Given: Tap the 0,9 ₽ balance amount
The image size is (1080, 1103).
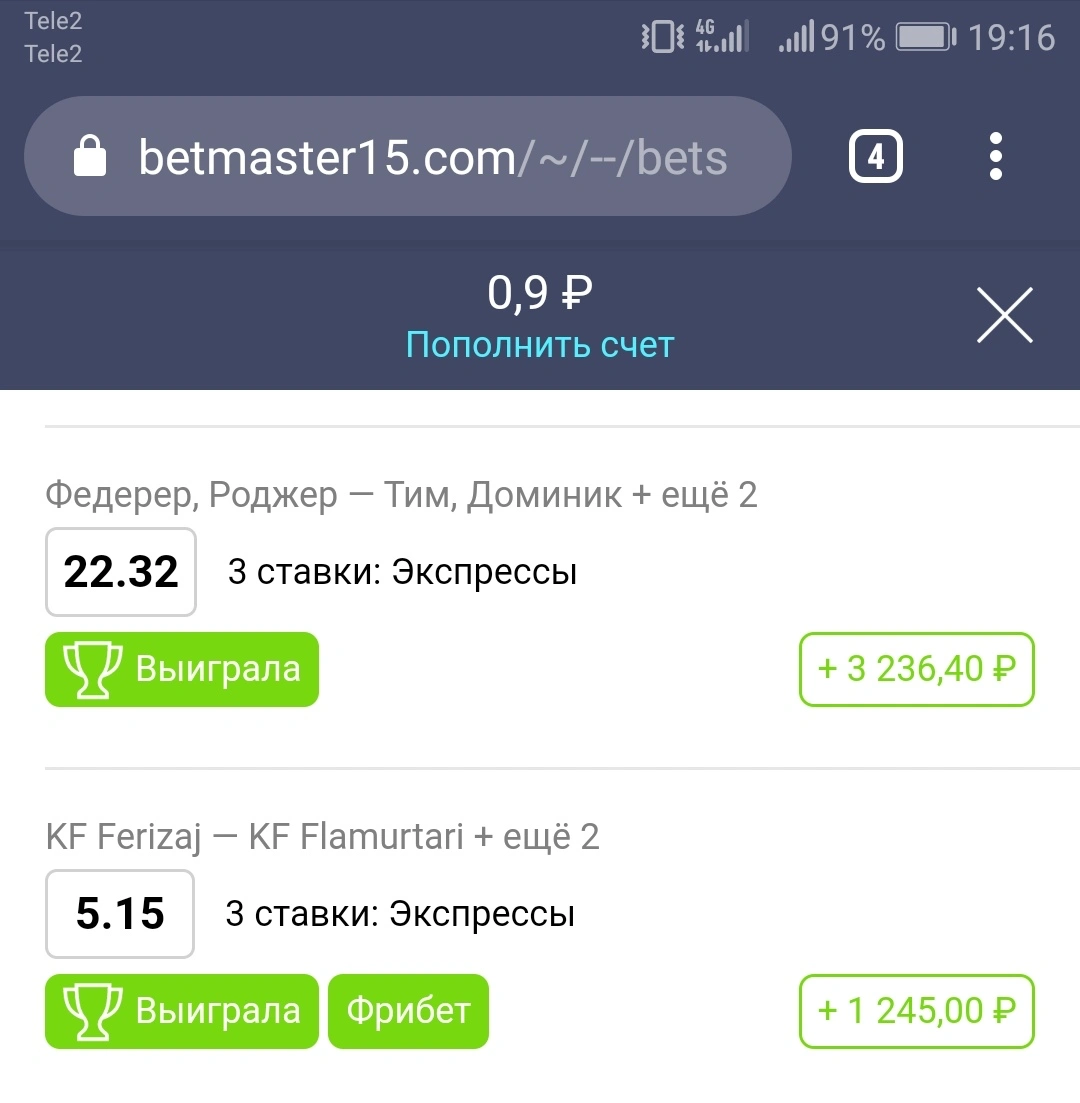Looking at the screenshot, I should [540, 293].
